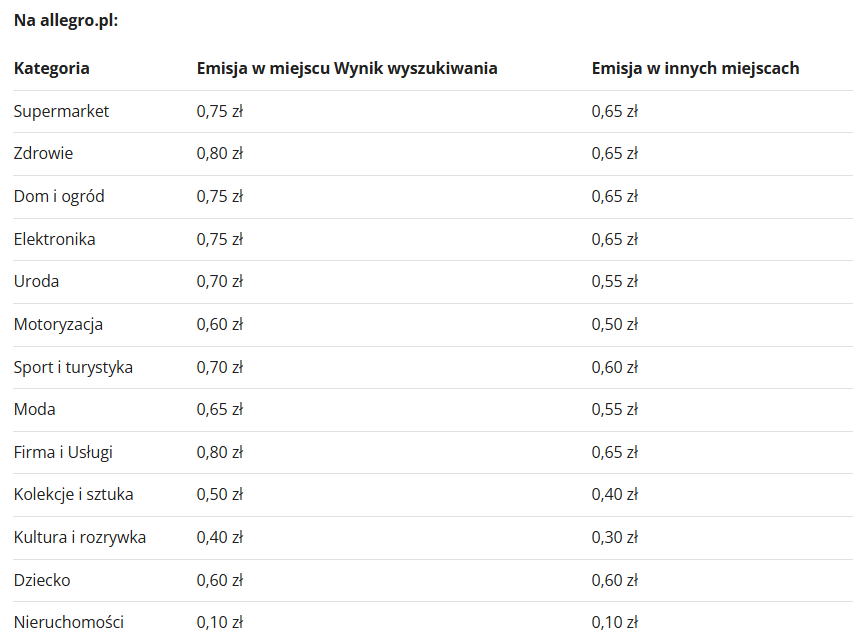Select the Dom i ogród category cell
The height and width of the screenshot is (643, 867).
pyautogui.click(x=59, y=196)
